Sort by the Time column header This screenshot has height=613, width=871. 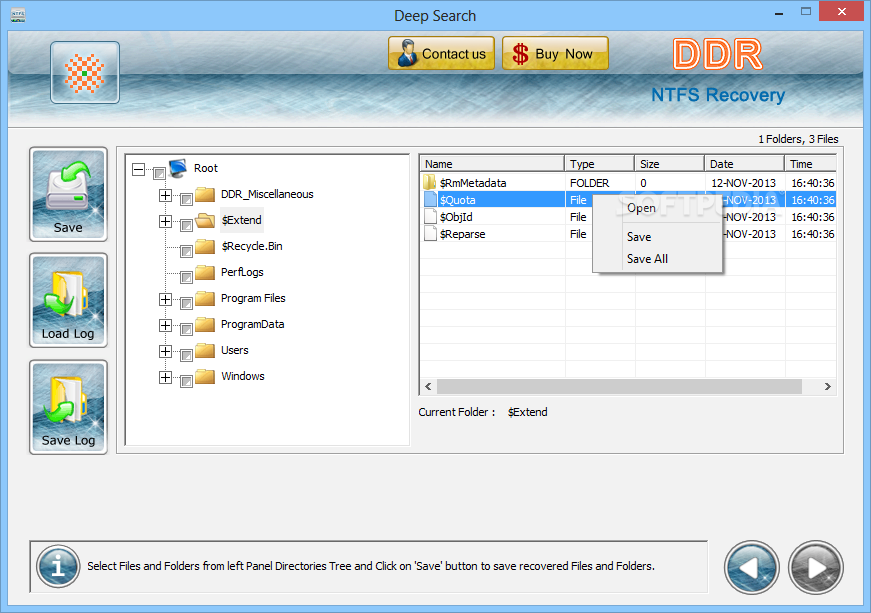[810, 164]
